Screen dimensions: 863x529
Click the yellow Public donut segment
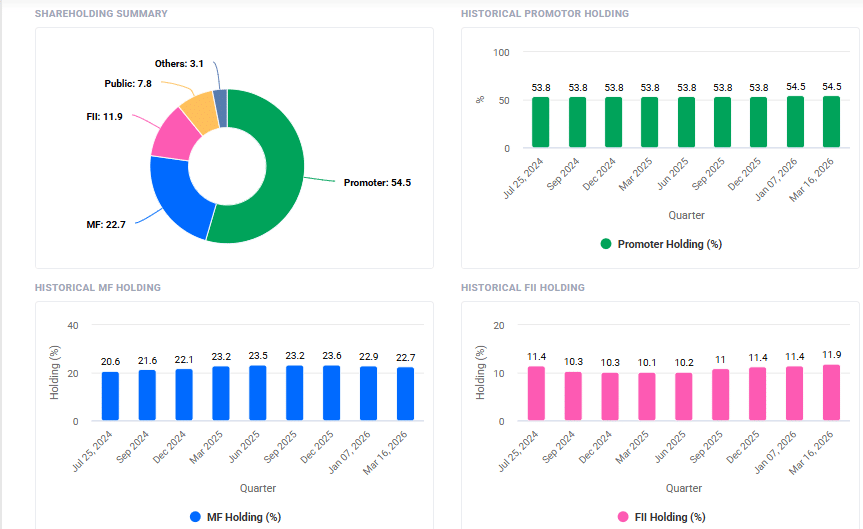(198, 111)
